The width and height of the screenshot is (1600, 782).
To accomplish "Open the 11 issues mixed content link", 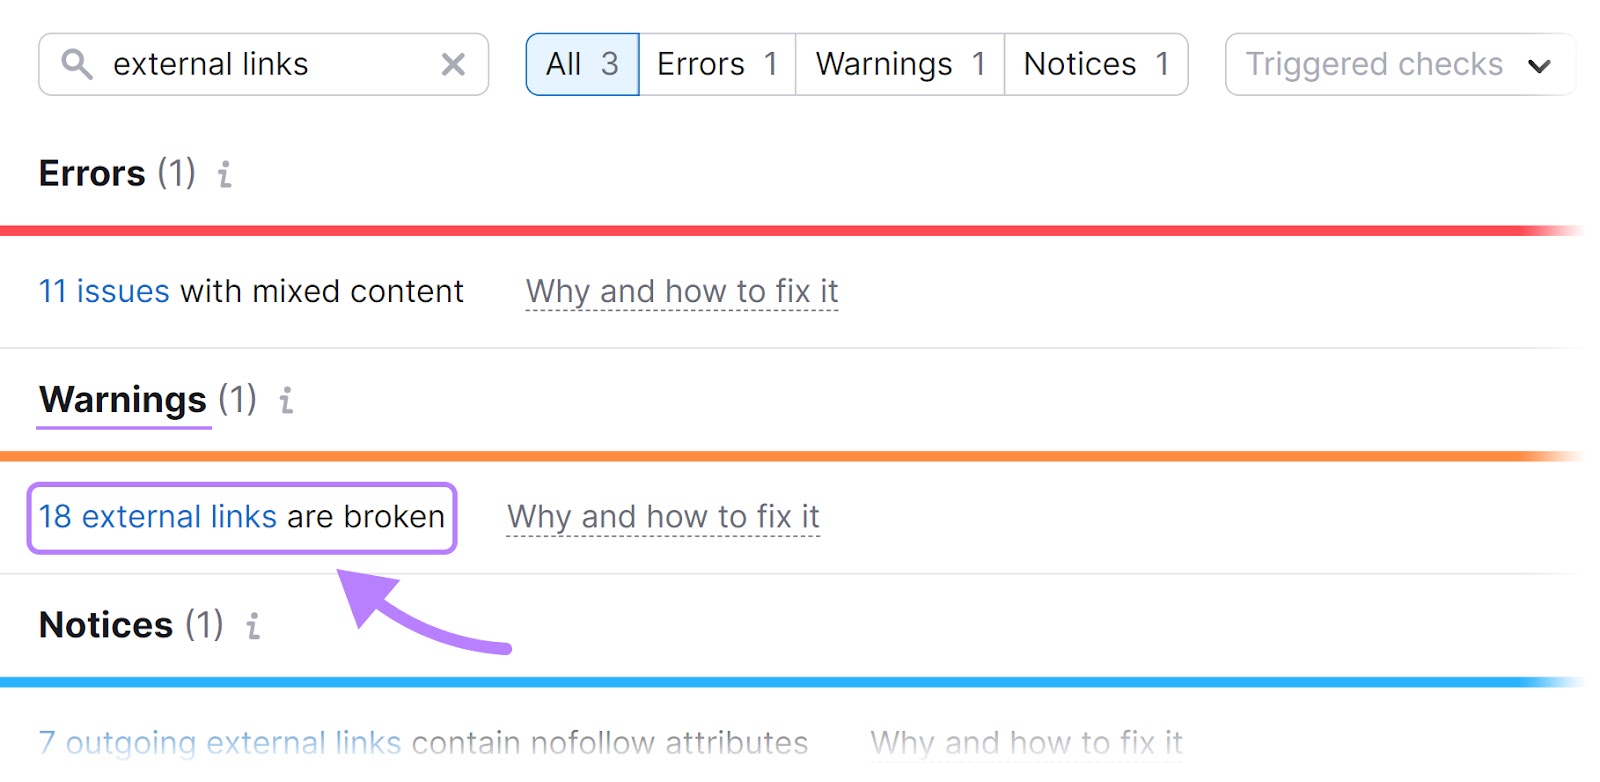I will (x=102, y=291).
